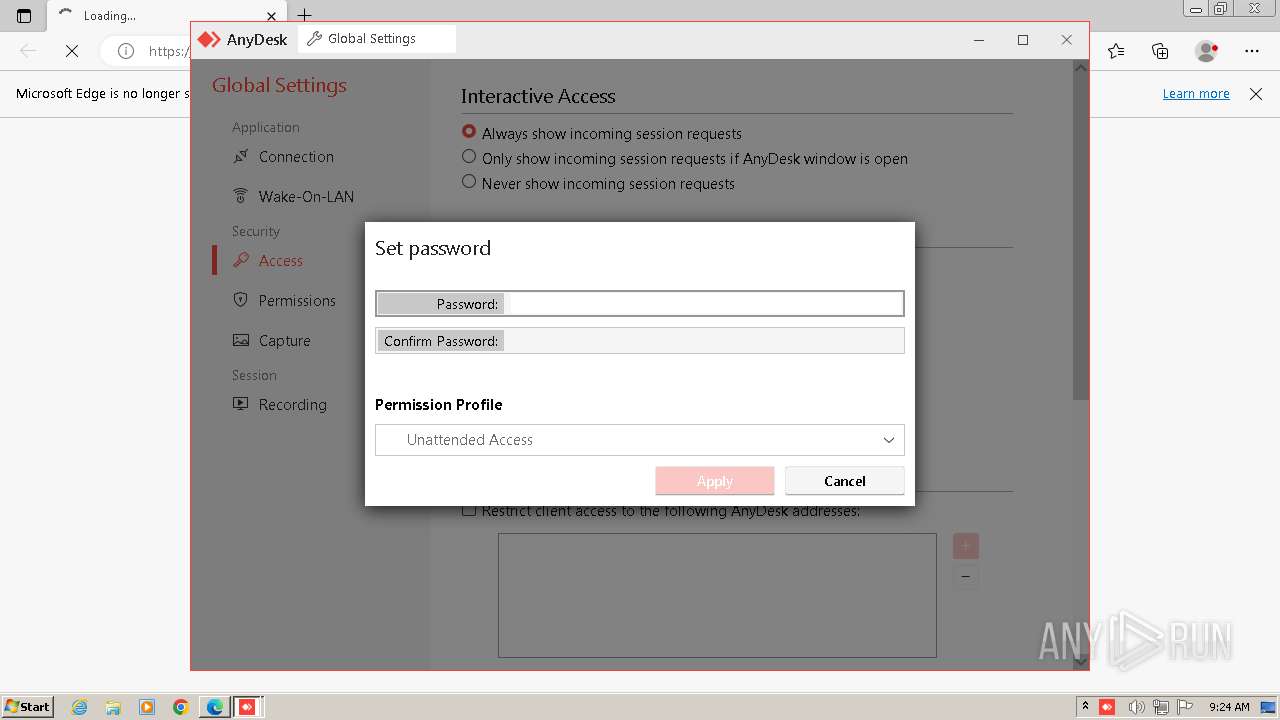Click the Permission Profile label
The image size is (1280, 720).
[x=438, y=405]
